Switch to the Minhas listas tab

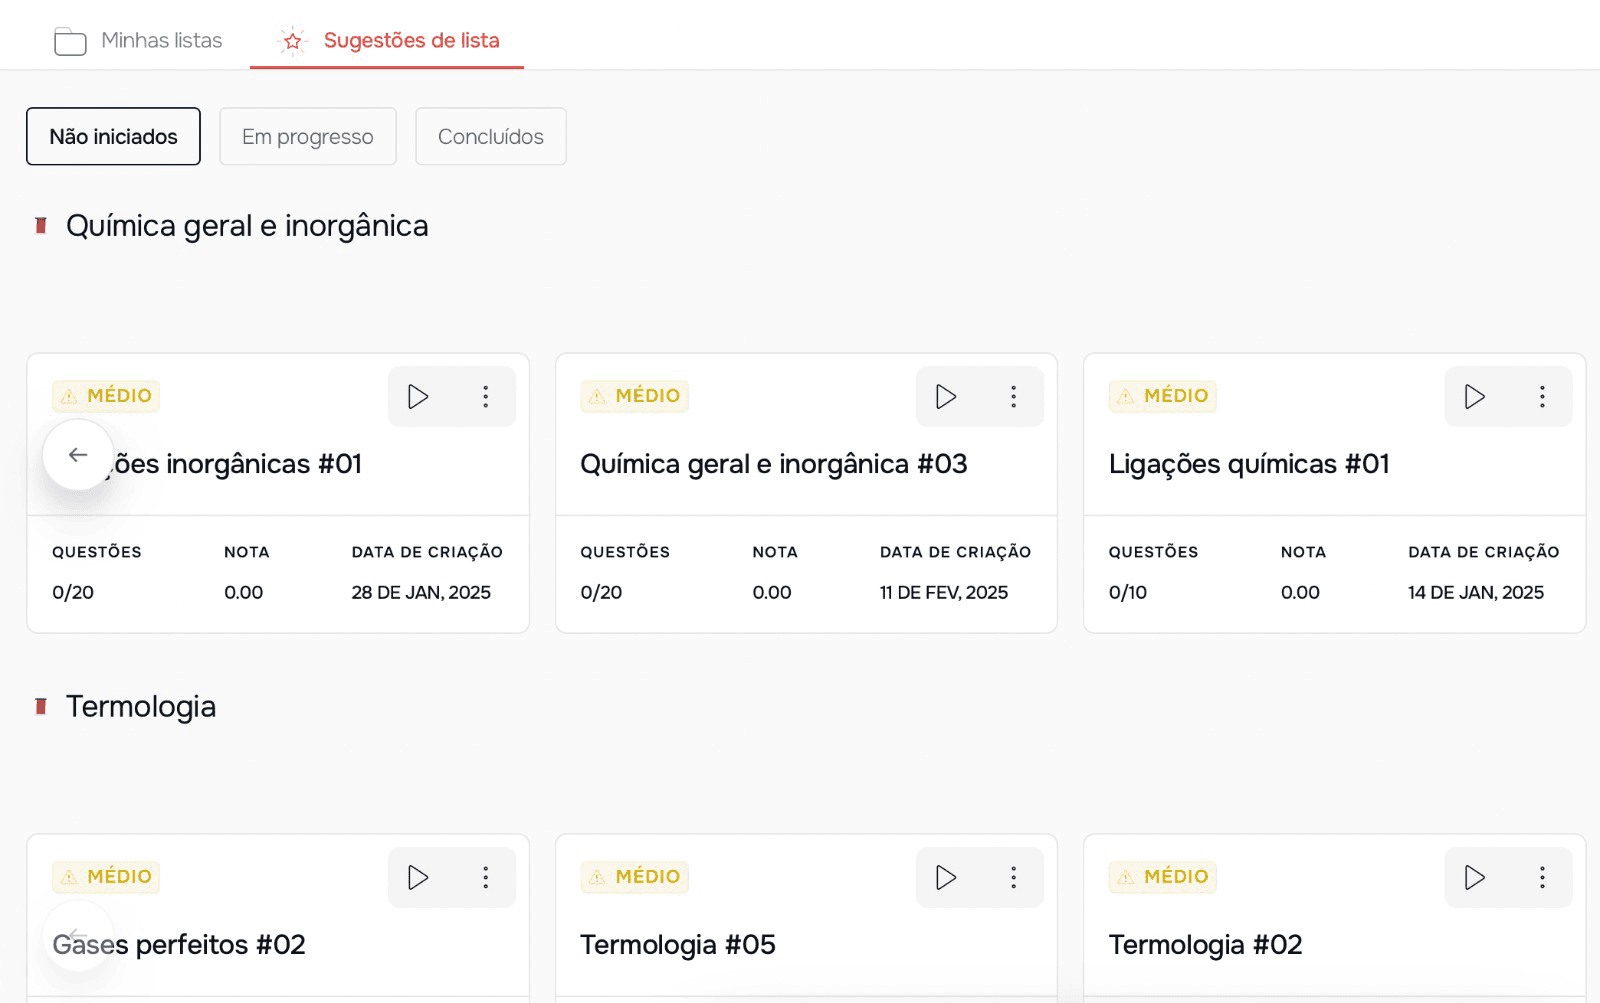138,41
